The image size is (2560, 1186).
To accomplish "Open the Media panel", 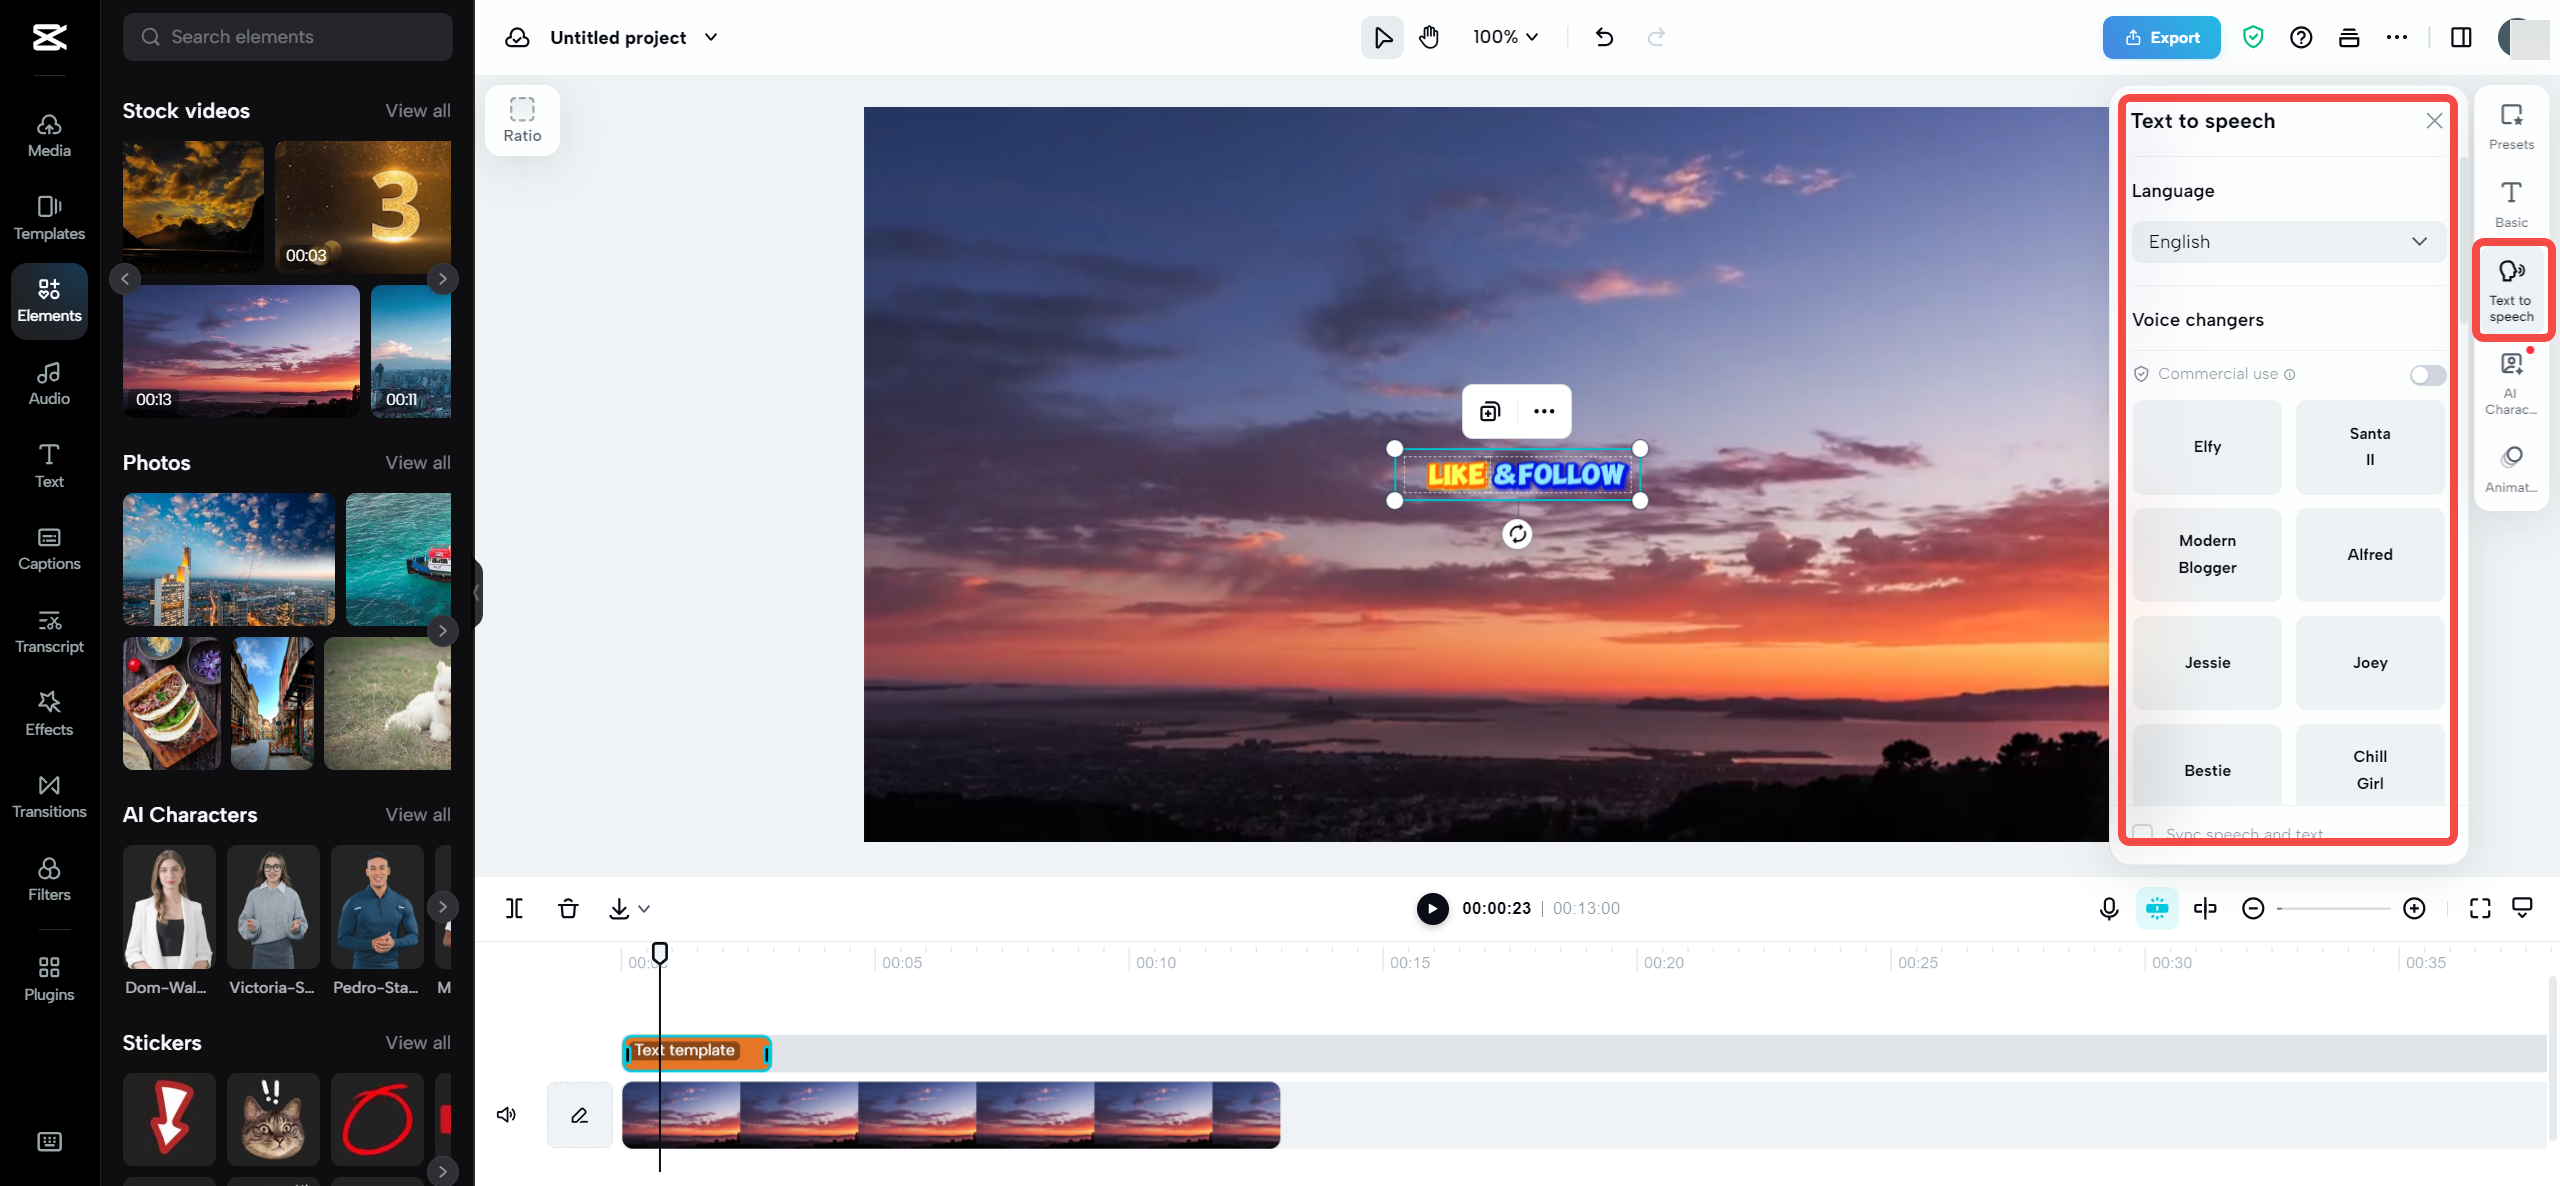I will pyautogui.click(x=48, y=135).
